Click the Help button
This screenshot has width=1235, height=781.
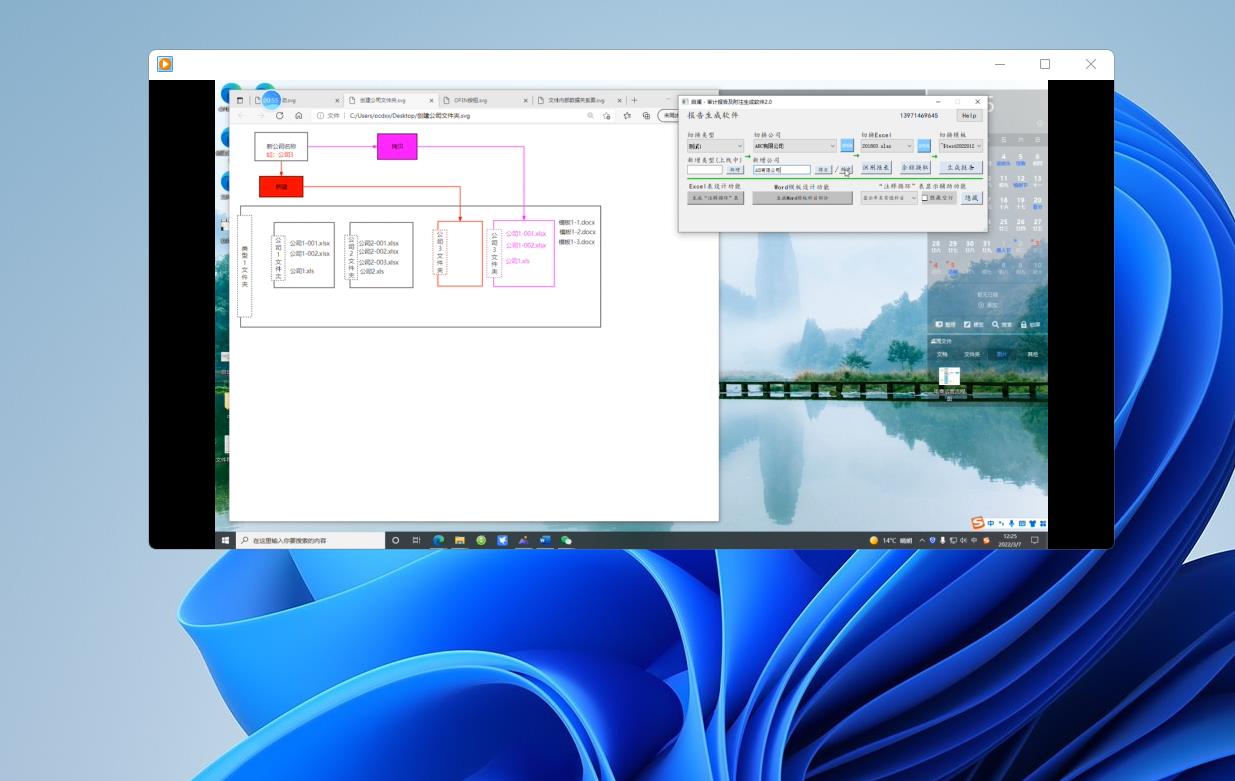[969, 116]
